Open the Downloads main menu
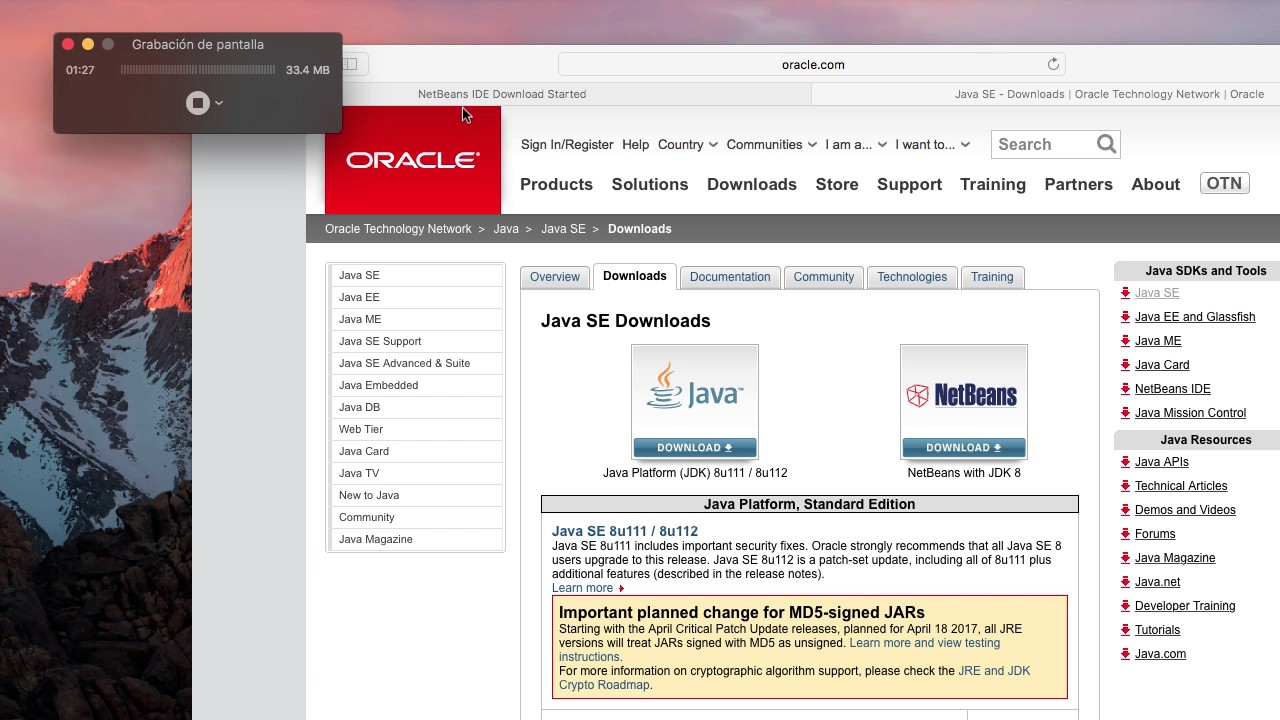 point(752,184)
